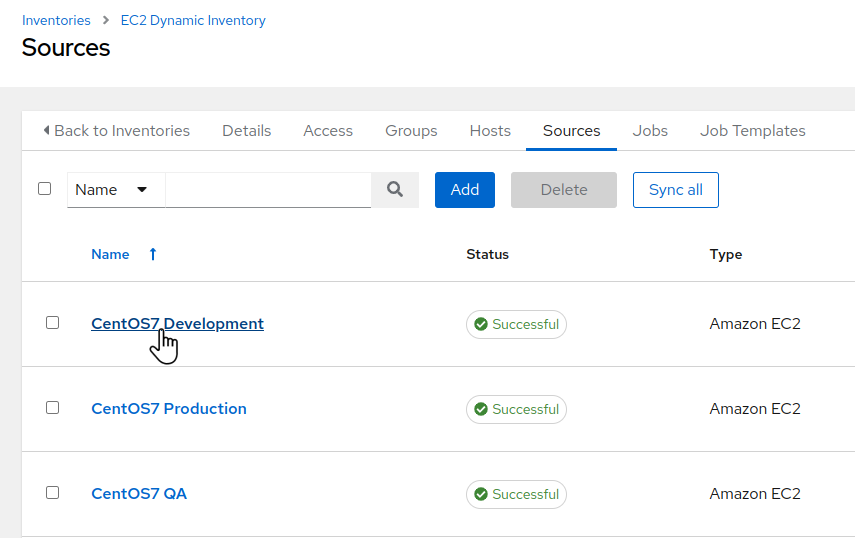Click the search magnifier icon button

(x=395, y=190)
